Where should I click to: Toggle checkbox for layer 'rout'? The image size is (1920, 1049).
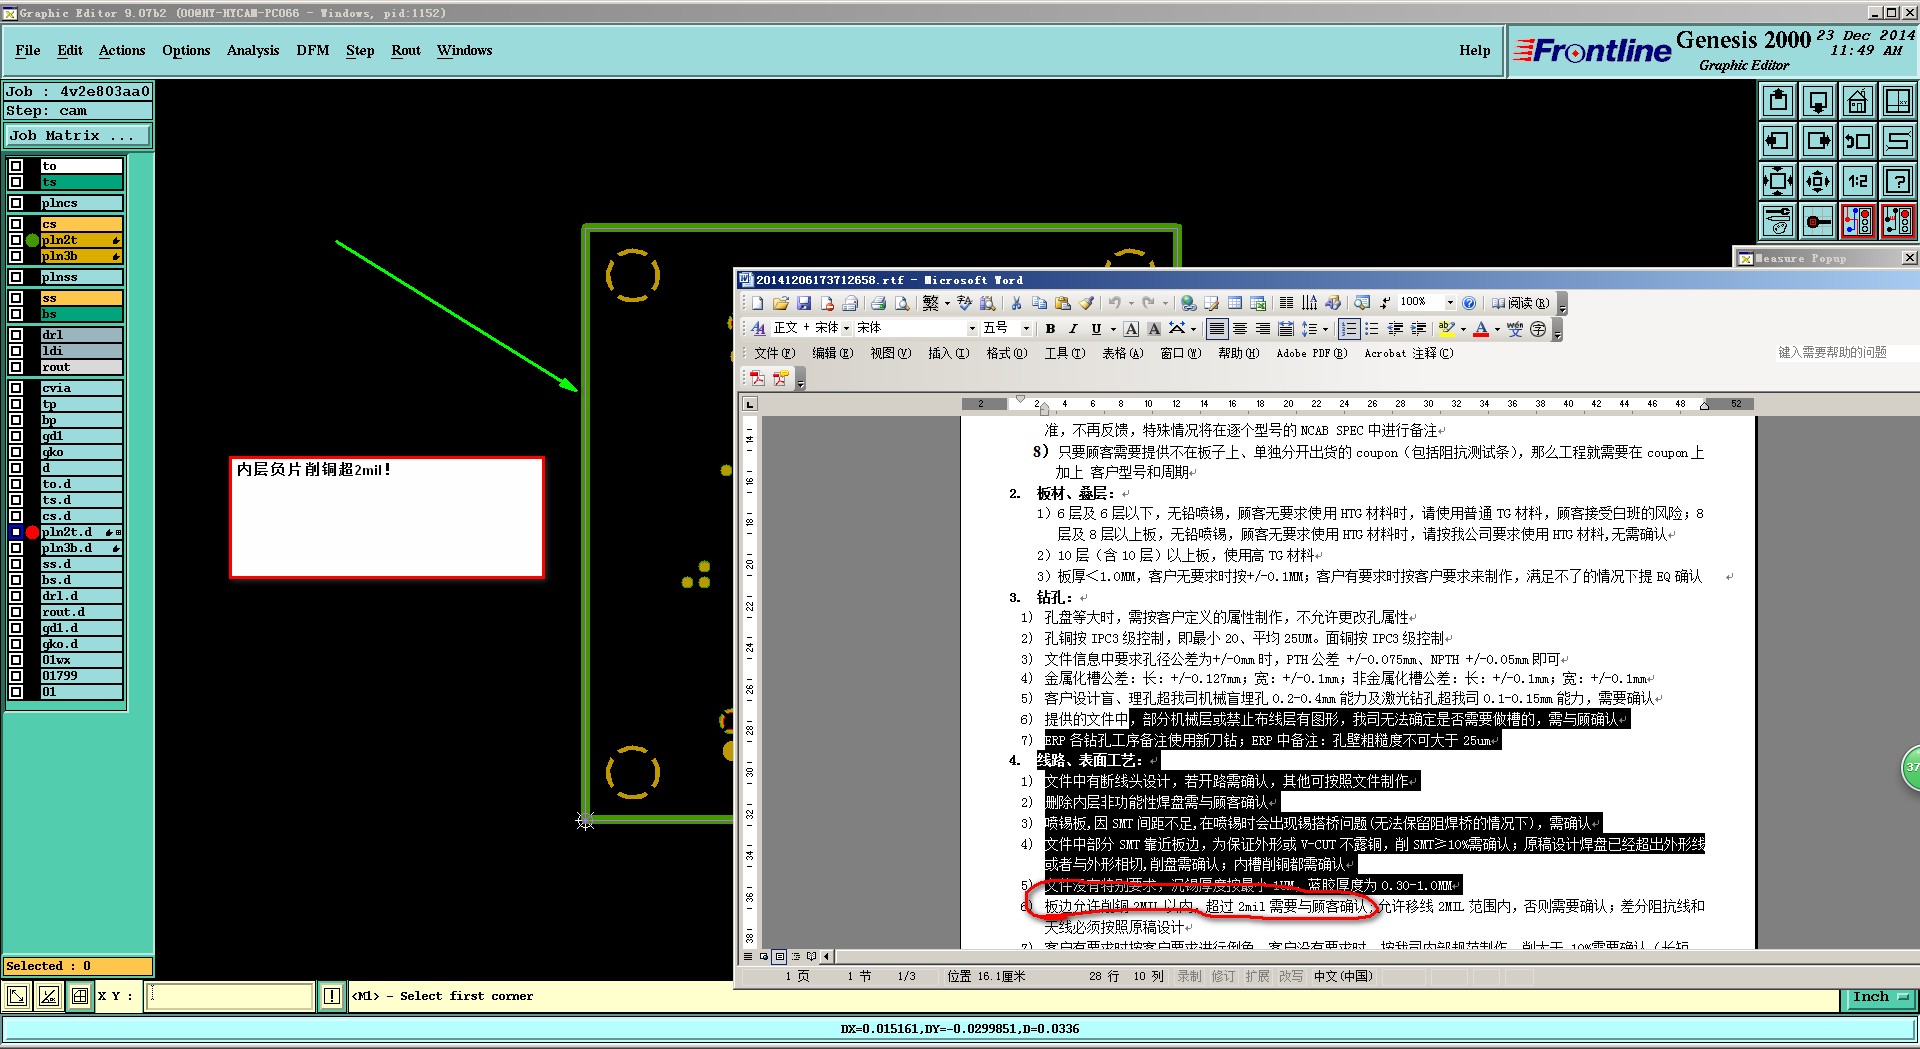16,367
